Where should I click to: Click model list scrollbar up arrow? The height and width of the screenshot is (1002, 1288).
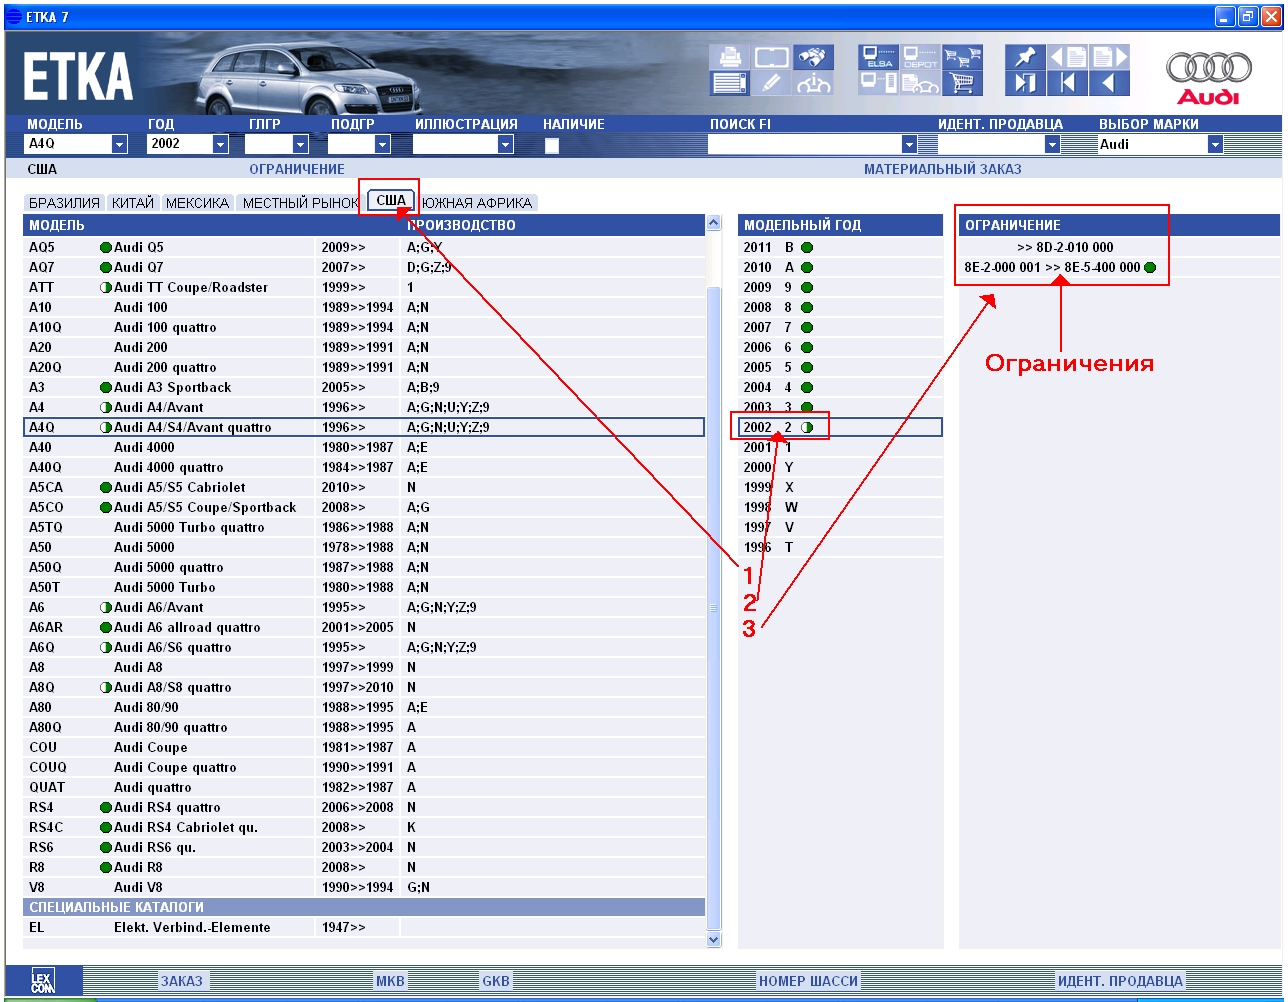[713, 224]
